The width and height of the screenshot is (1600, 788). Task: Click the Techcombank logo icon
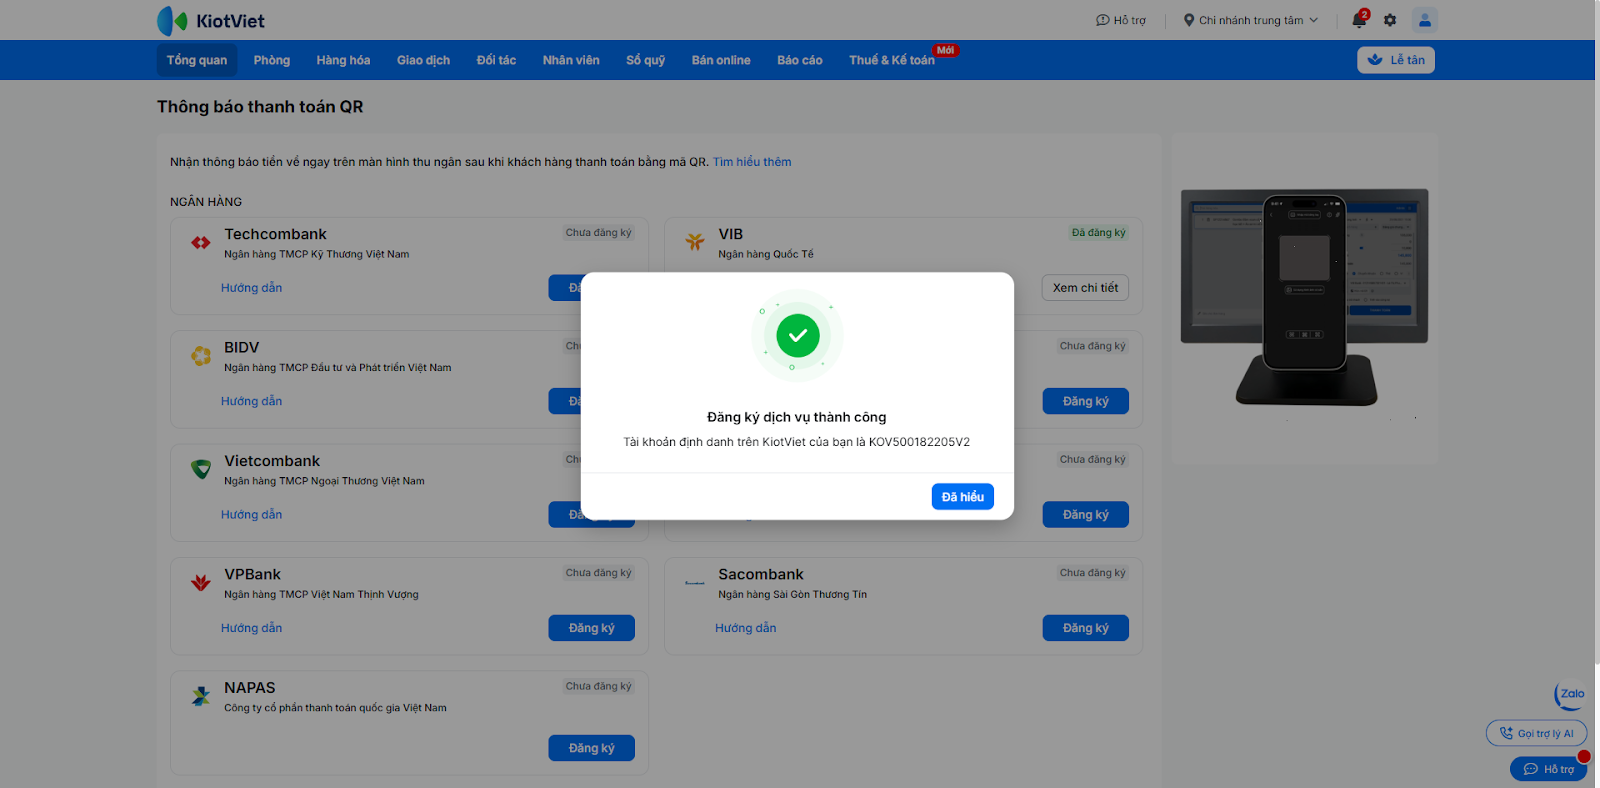[x=201, y=242]
